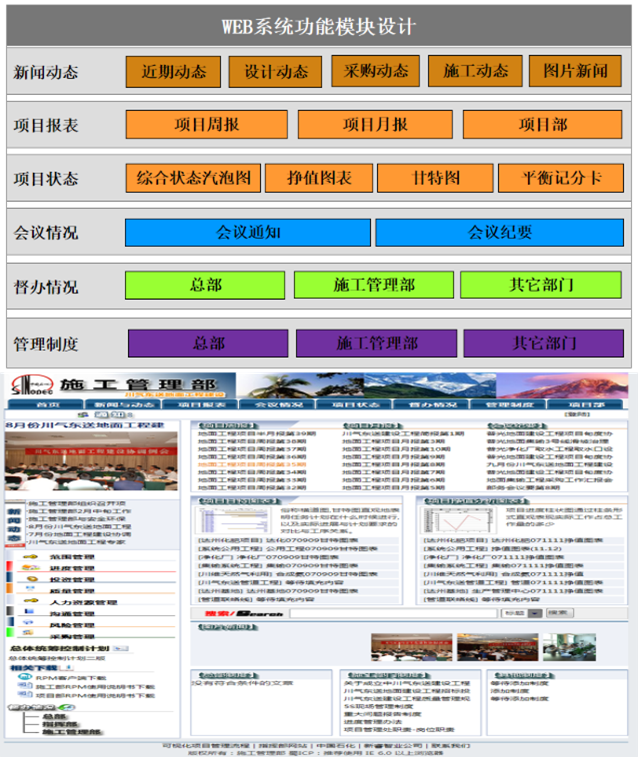Click the orange 项目周报 box
638x757 pixels.
point(207,125)
